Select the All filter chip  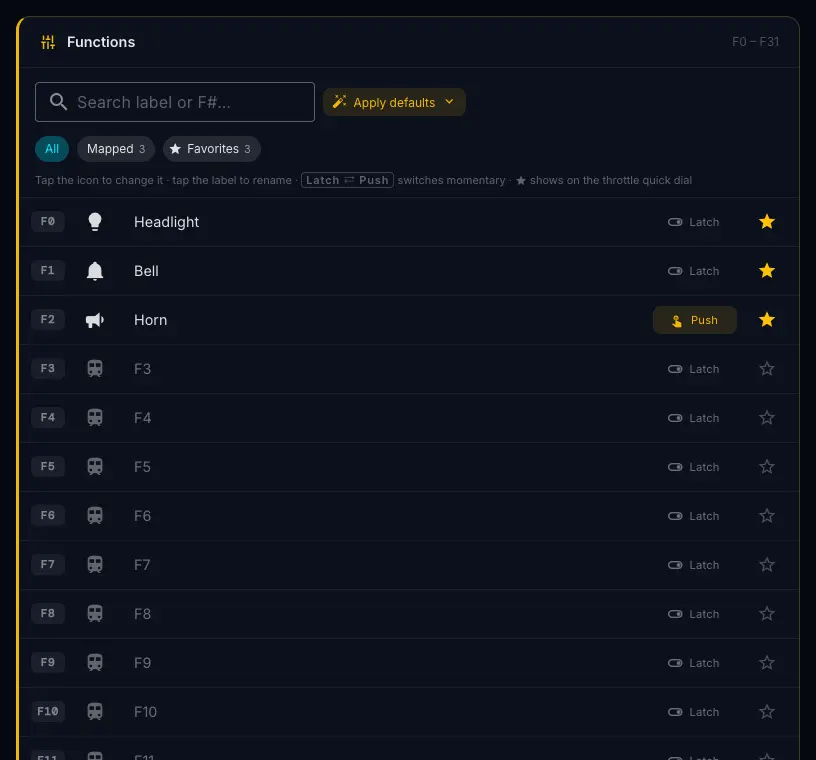(x=52, y=148)
